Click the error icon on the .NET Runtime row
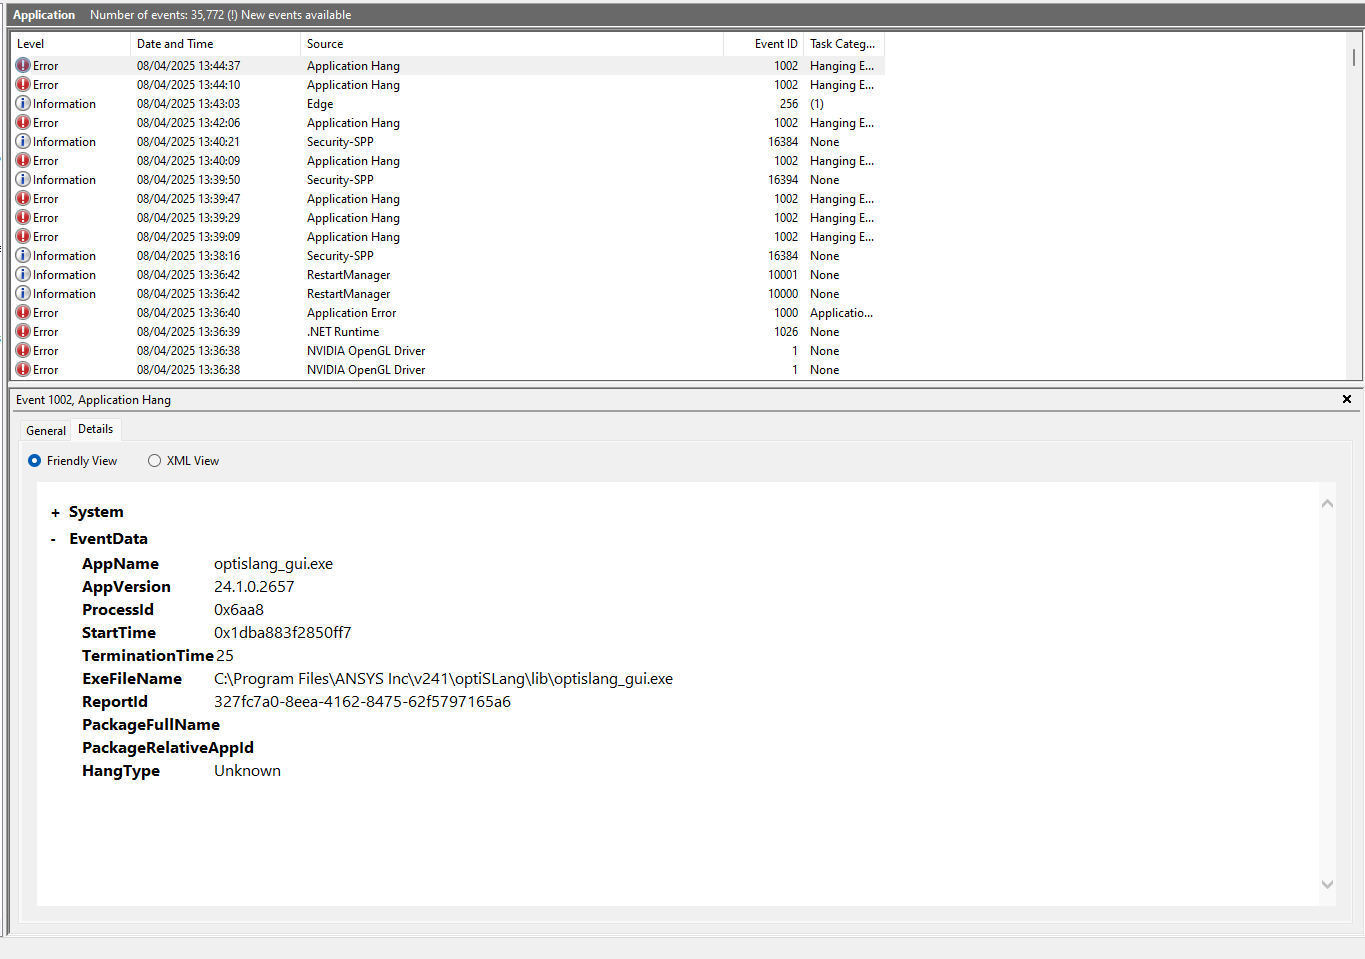The height and width of the screenshot is (959, 1365). pyautogui.click(x=23, y=331)
